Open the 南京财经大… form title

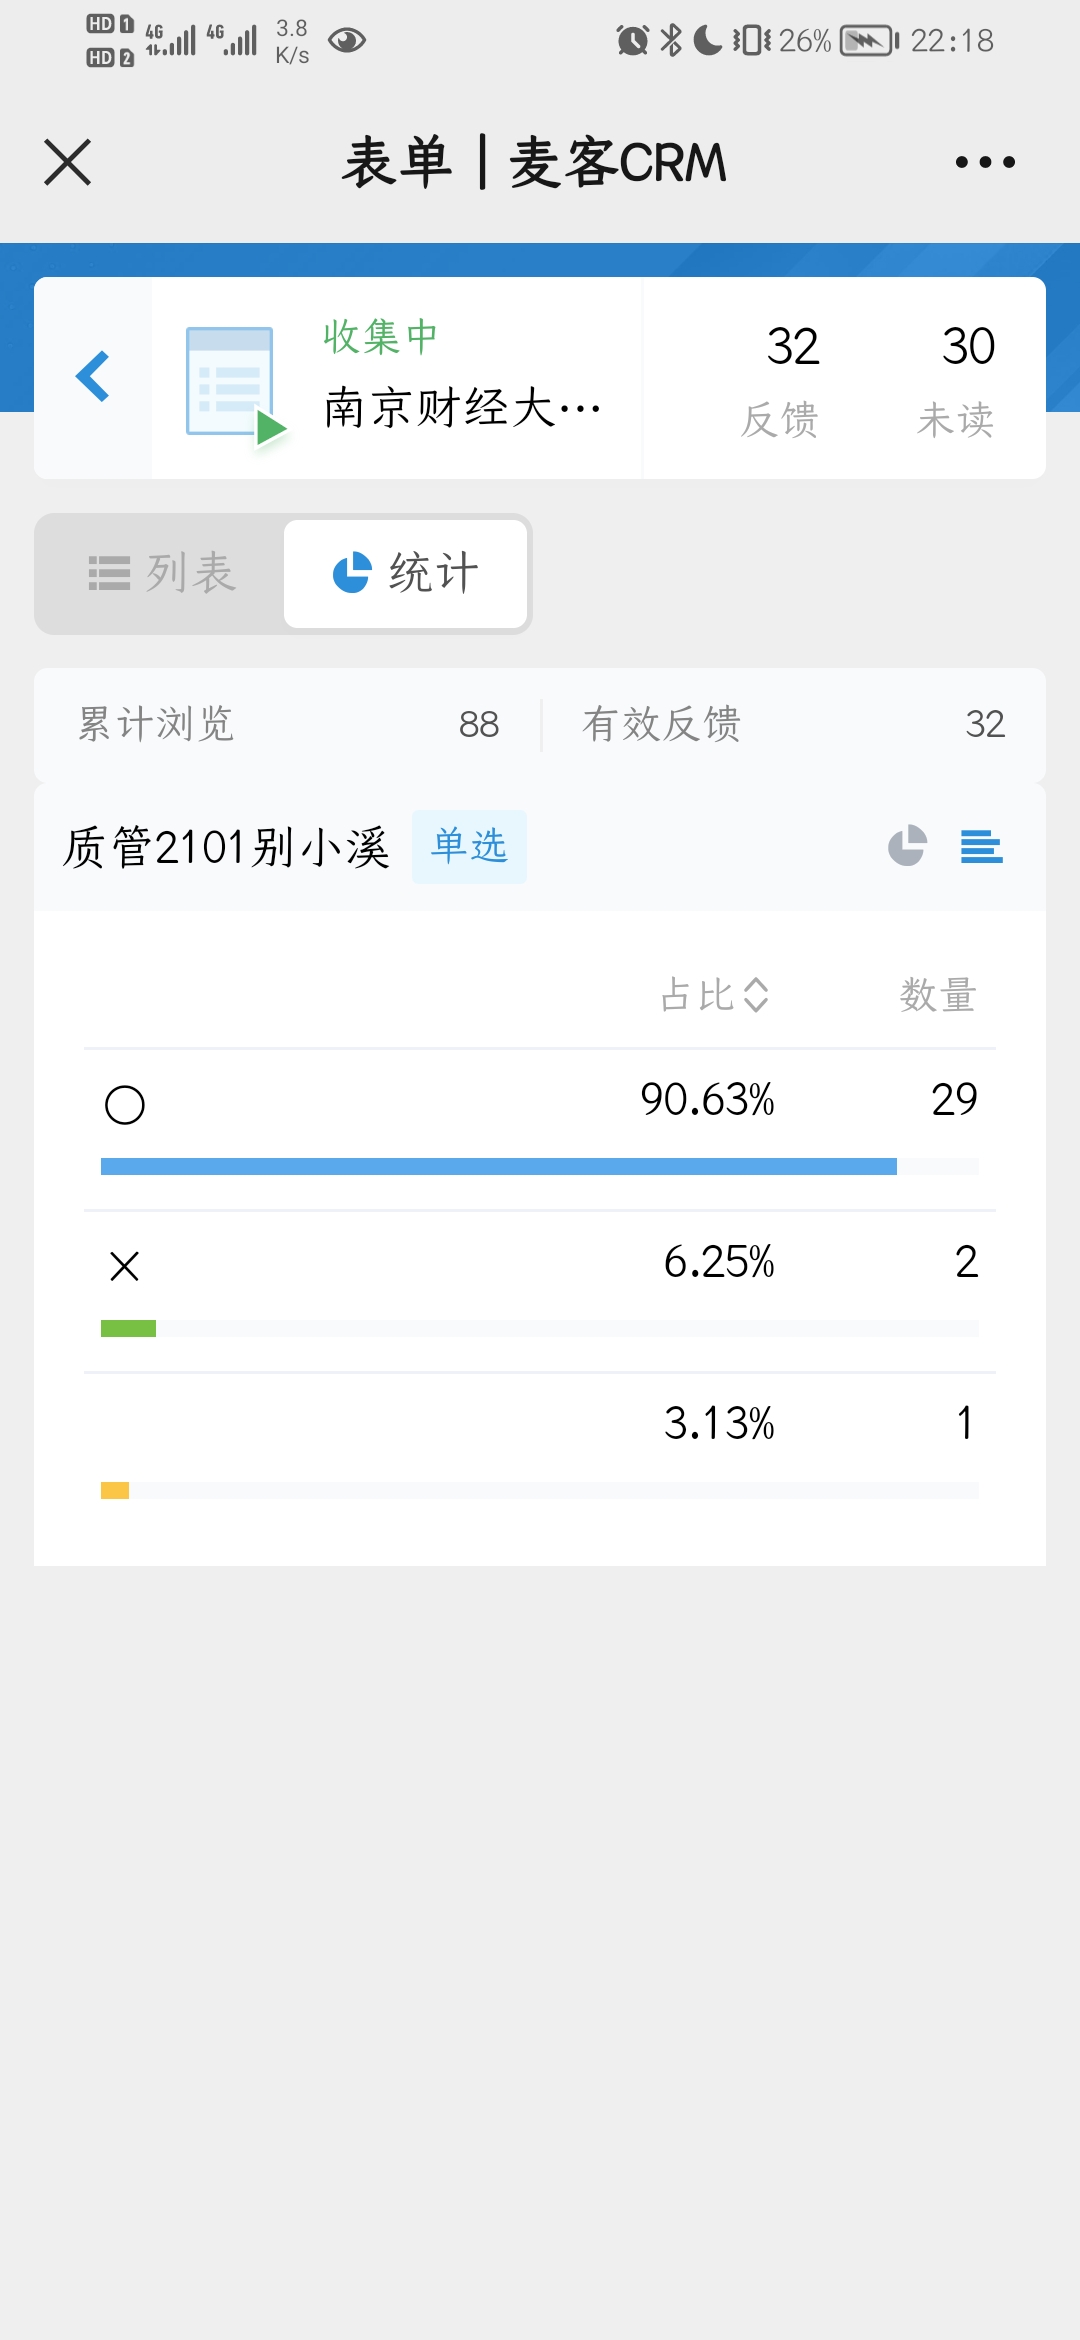tap(462, 408)
